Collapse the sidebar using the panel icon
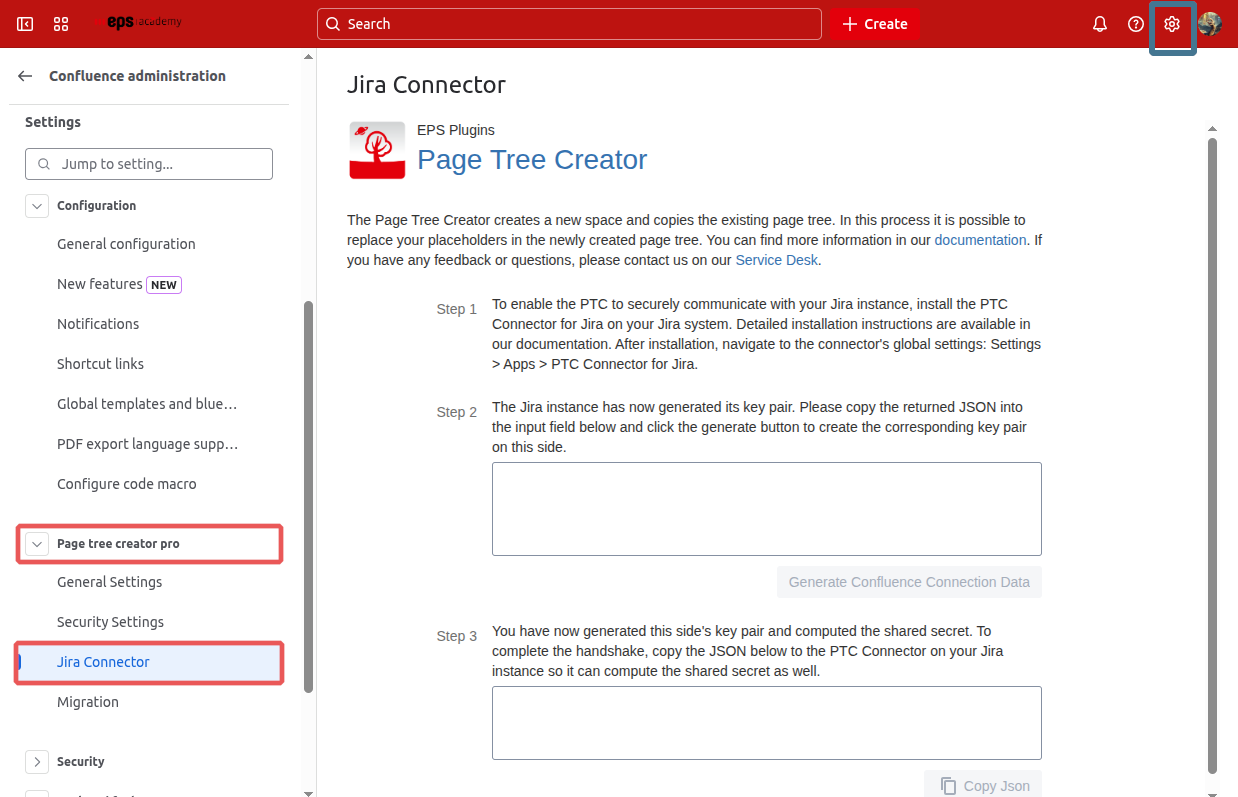Screen dimensions: 1238x797 24,24
